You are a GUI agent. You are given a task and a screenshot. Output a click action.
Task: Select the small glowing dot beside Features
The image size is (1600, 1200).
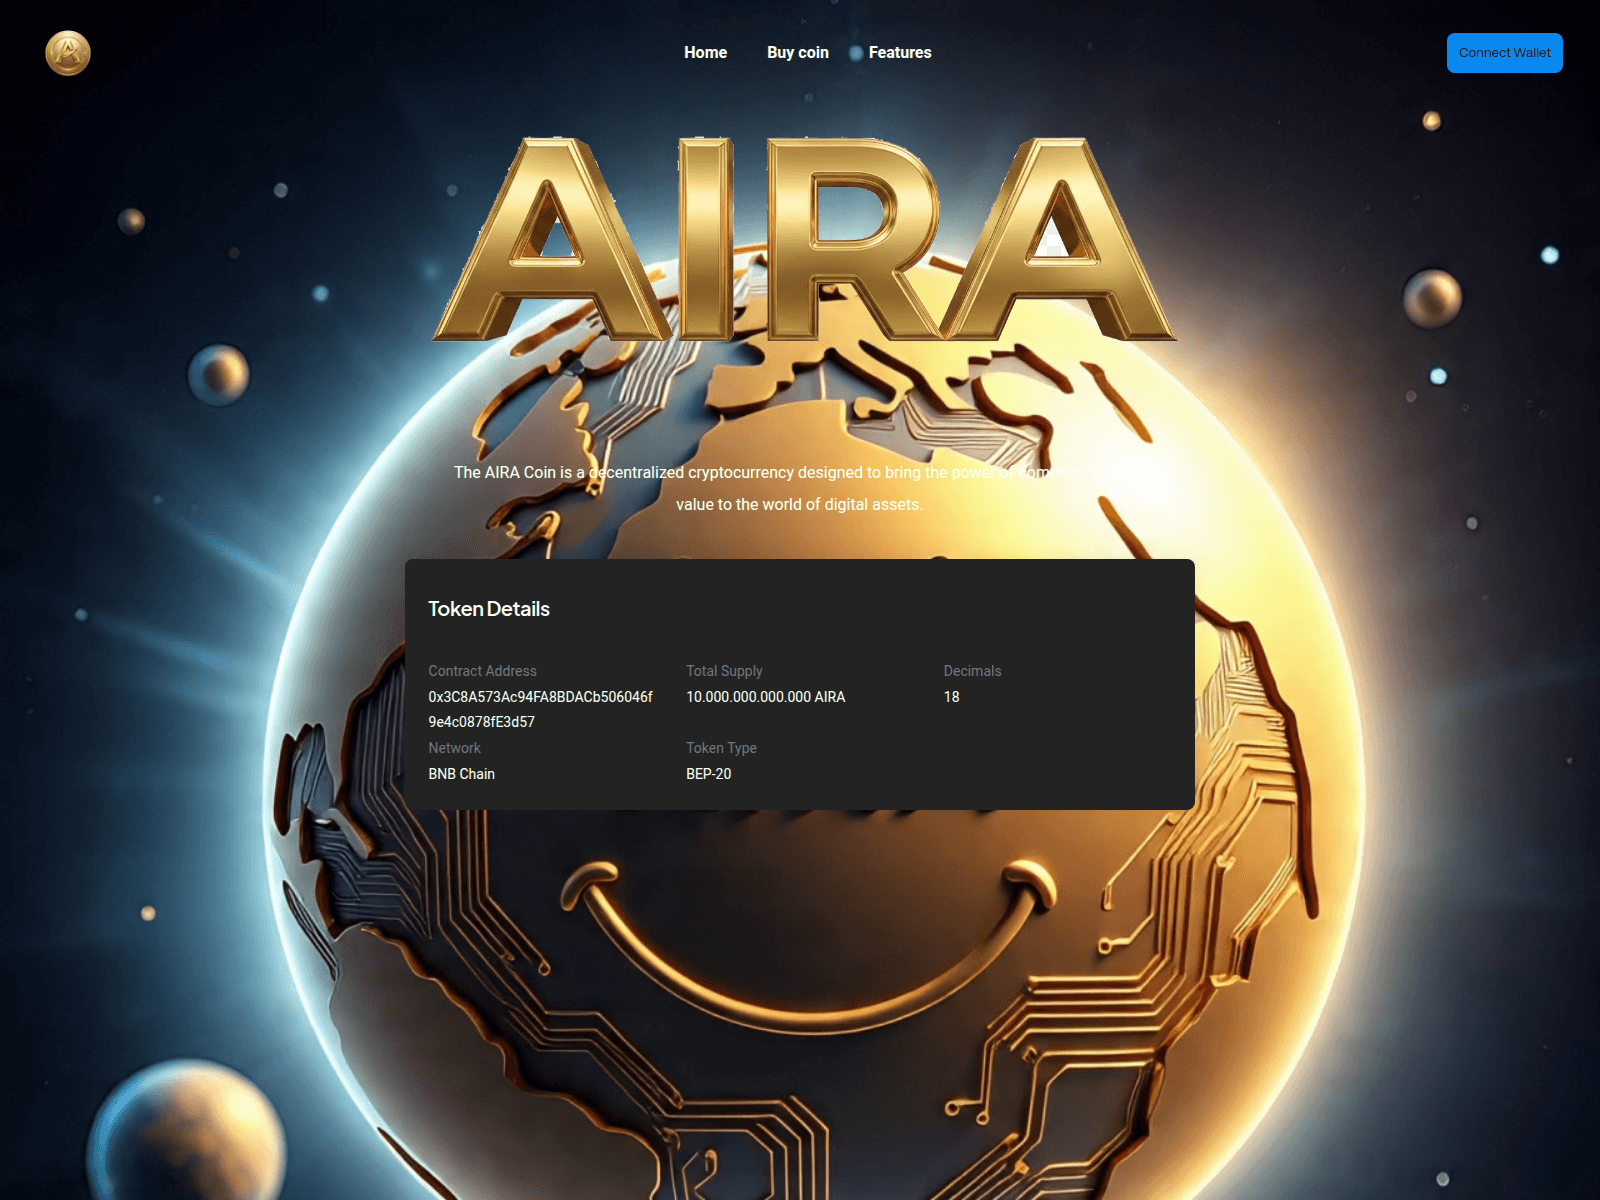point(855,54)
